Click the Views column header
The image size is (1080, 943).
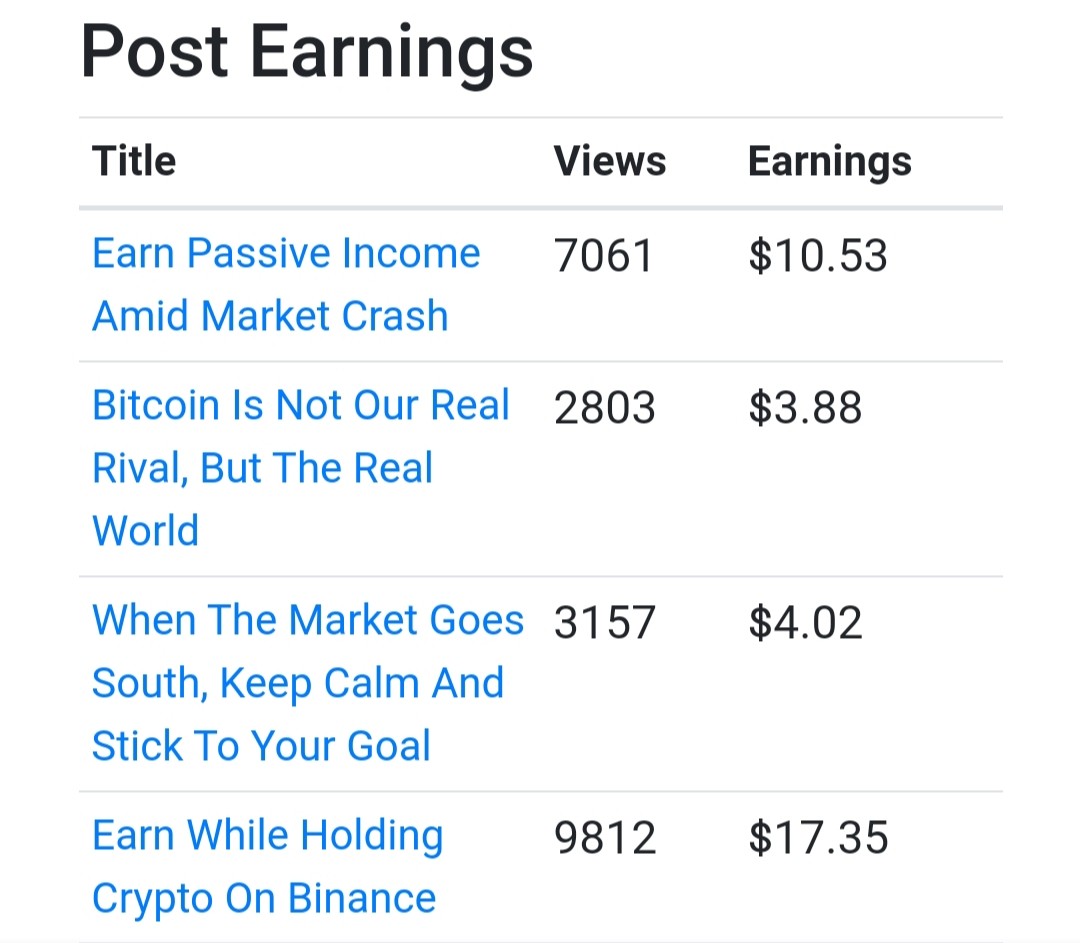[610, 160]
